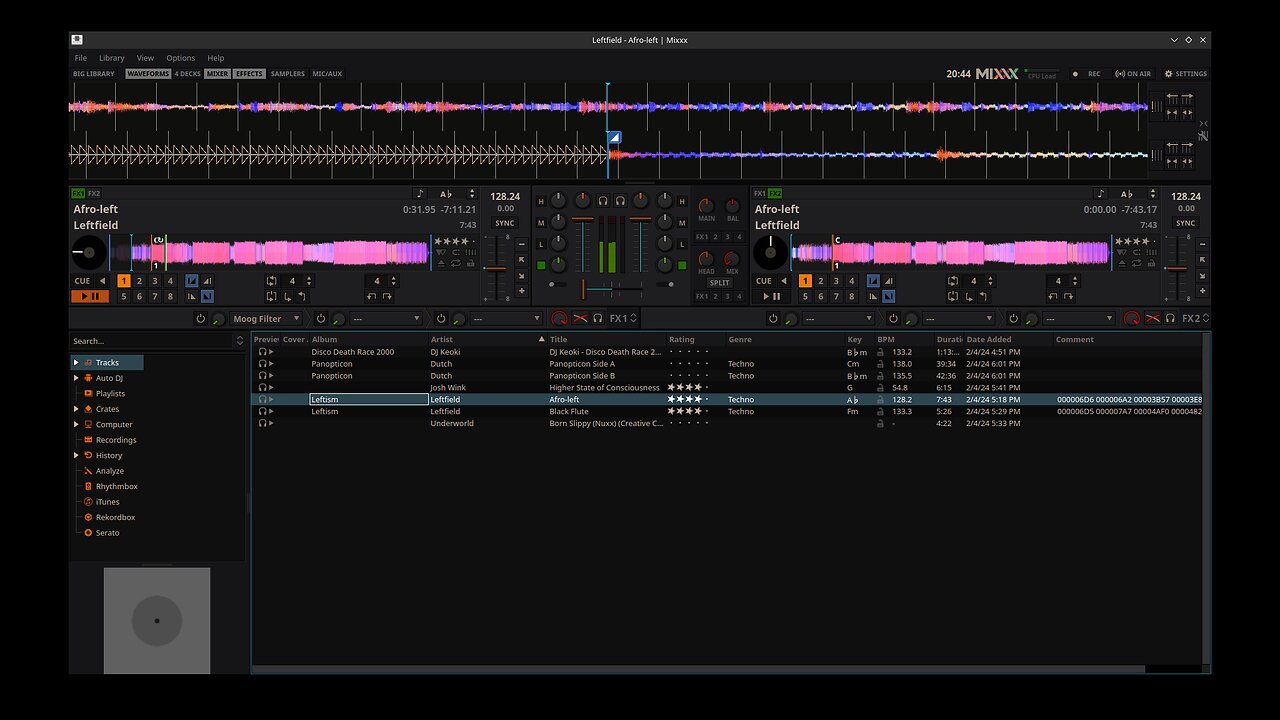
Task: Click the eject track icon on Deck 1
Action: tap(441, 263)
